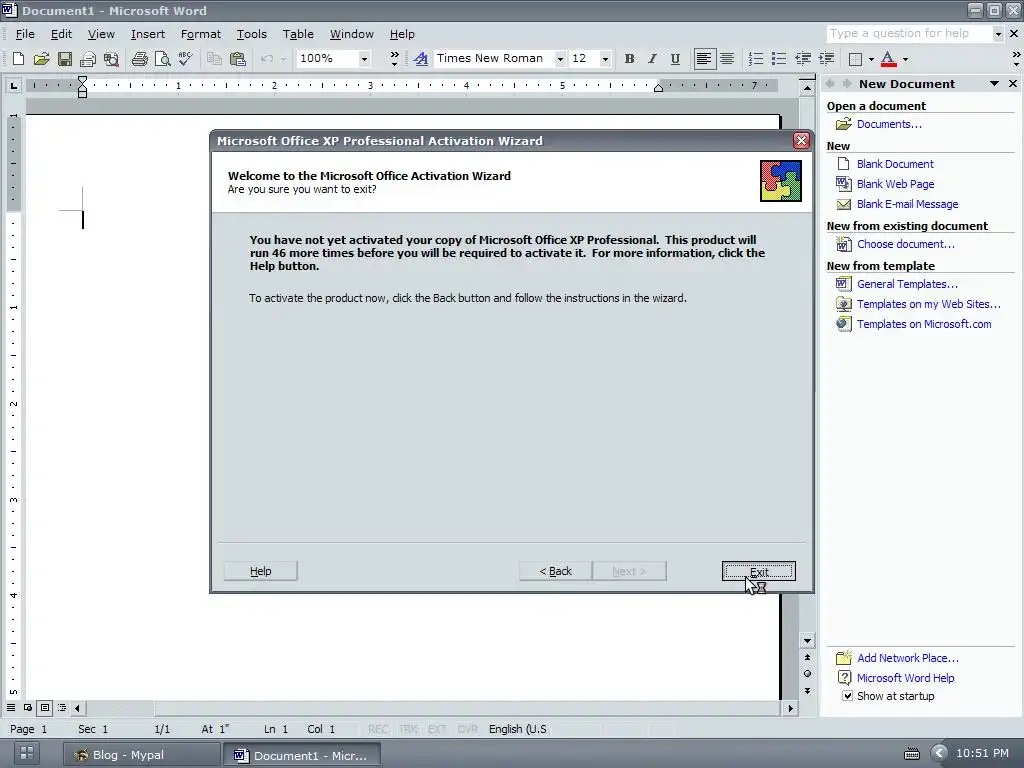Screen dimensions: 1024x768
Task: Align text left
Action: (703, 59)
